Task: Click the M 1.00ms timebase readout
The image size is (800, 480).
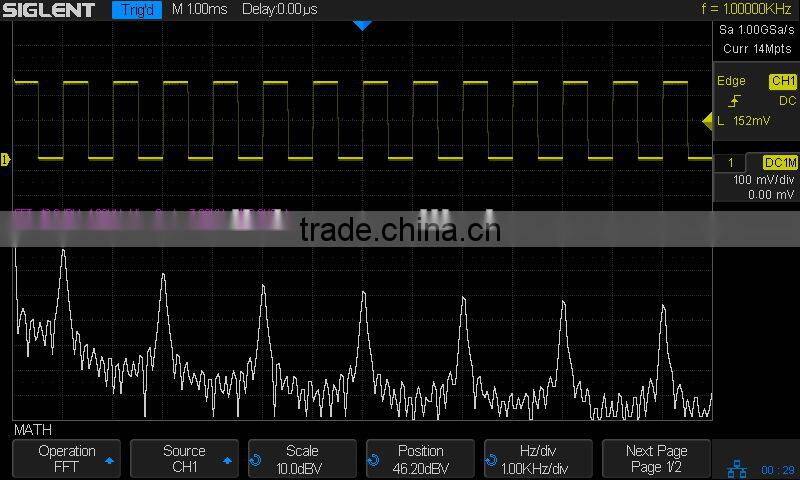Action: point(199,10)
